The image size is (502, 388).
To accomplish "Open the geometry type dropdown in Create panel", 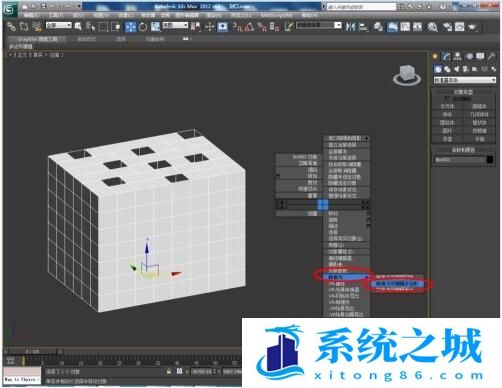I will point(464,80).
